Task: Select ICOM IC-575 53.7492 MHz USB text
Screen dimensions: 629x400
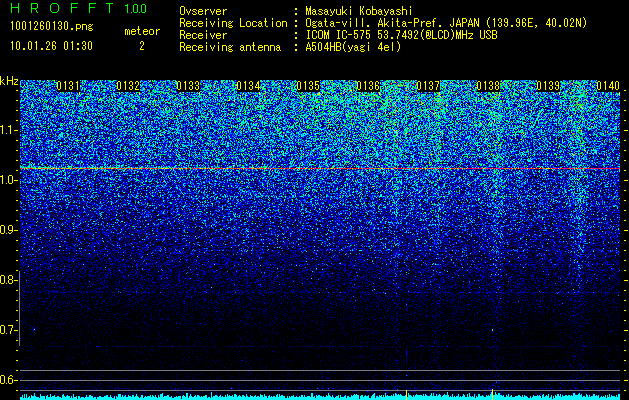Action: (x=401, y=35)
